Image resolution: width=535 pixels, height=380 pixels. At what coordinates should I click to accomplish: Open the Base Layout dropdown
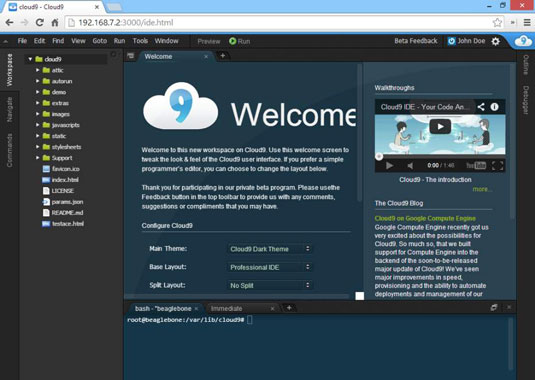click(x=269, y=267)
